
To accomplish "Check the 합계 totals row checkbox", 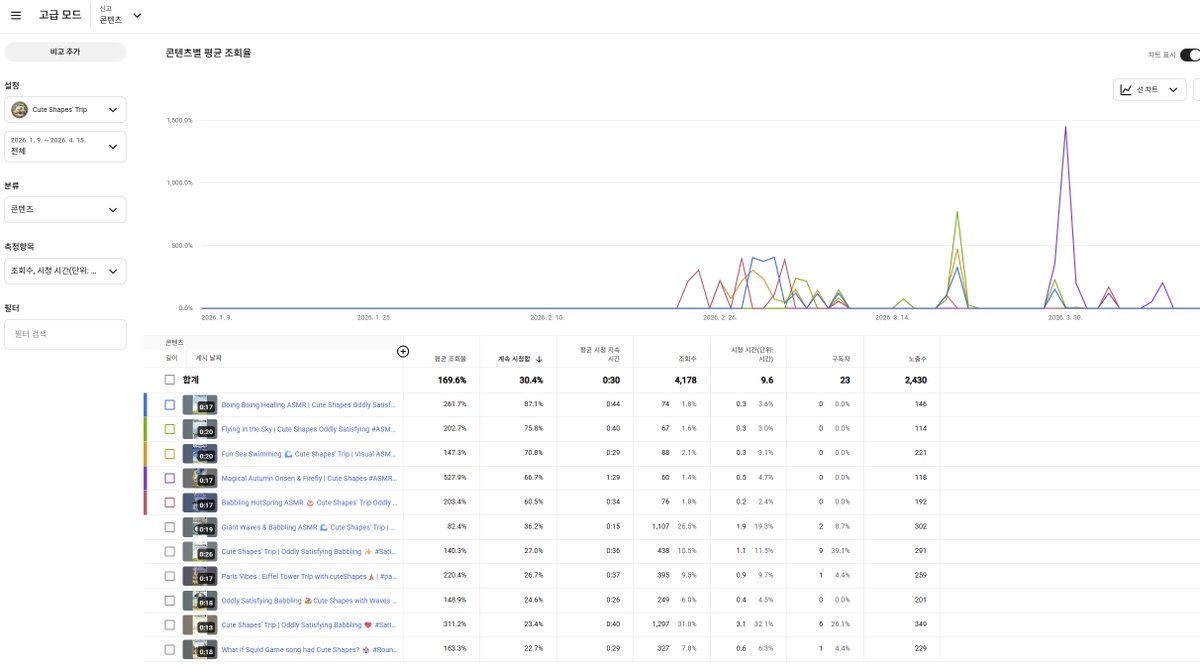I will (x=170, y=380).
